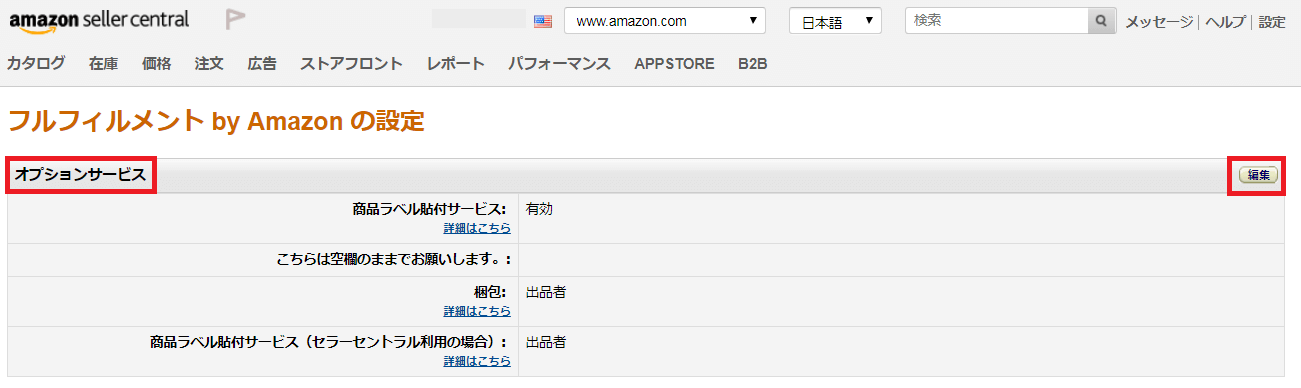
Task: Click 詳細はこちら under 商品ラベル貼付サービス
Action: click(x=477, y=228)
